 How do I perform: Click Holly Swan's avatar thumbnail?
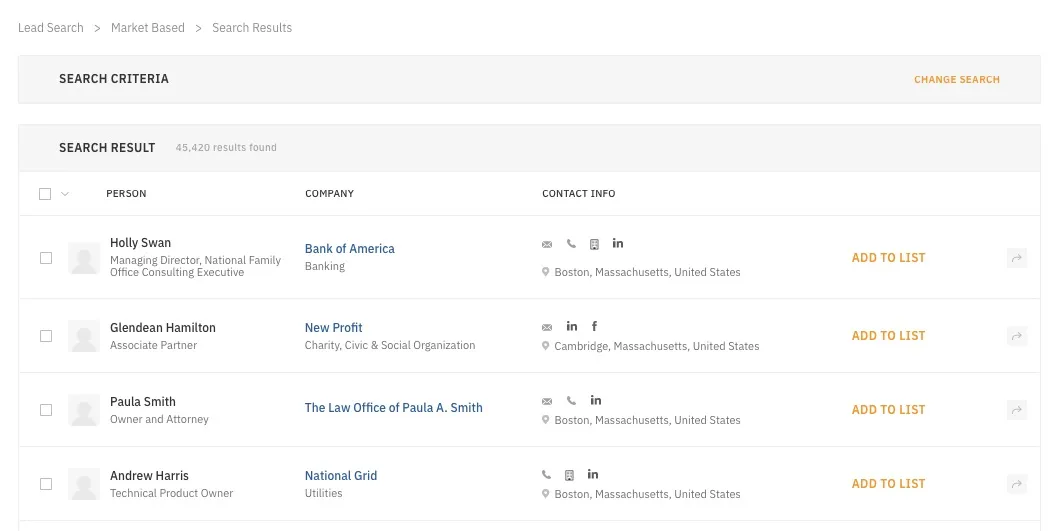click(84, 258)
